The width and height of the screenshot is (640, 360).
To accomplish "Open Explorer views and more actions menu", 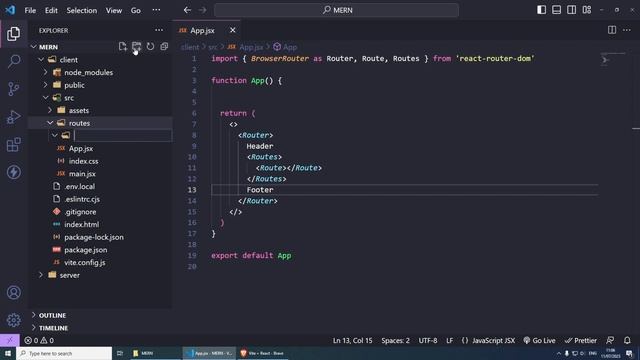I will (159, 30).
